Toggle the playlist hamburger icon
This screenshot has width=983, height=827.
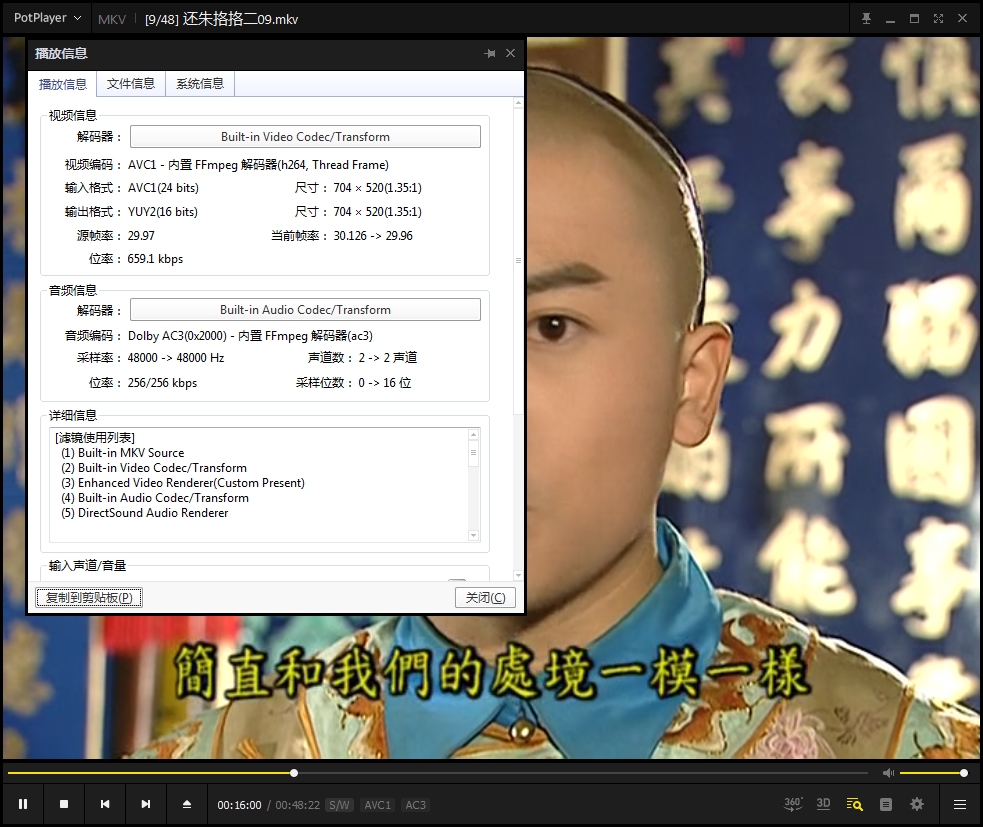click(x=960, y=804)
